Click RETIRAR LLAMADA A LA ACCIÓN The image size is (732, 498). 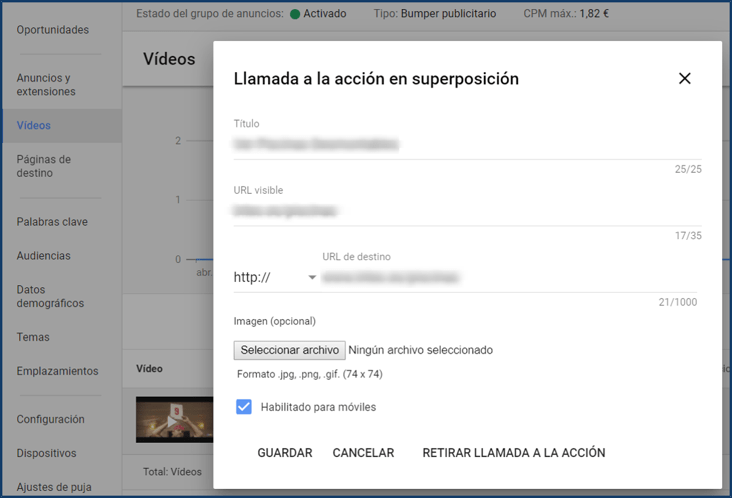click(x=514, y=453)
